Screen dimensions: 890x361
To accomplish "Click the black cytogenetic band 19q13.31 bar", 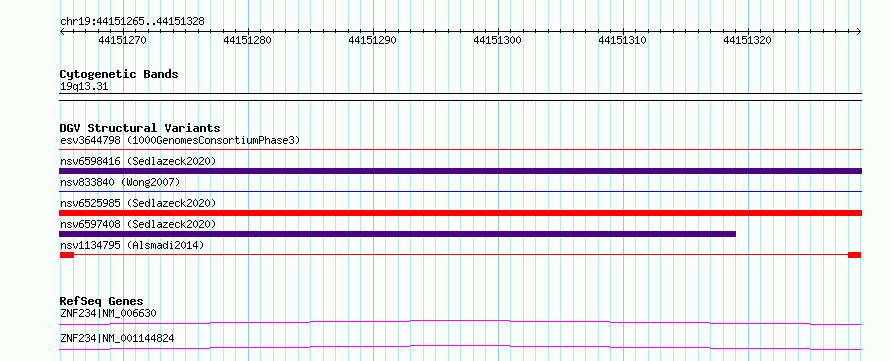I will pyautogui.click(x=460, y=97).
